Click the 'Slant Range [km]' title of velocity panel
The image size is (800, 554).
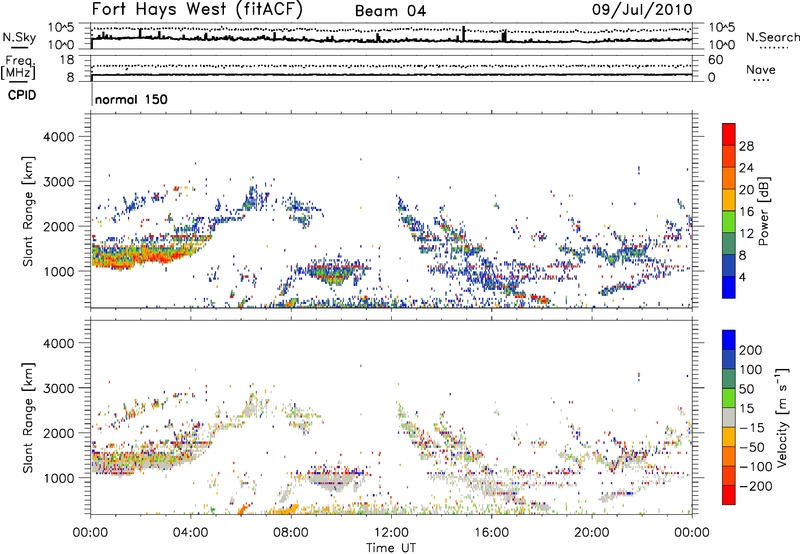[x=28, y=418]
